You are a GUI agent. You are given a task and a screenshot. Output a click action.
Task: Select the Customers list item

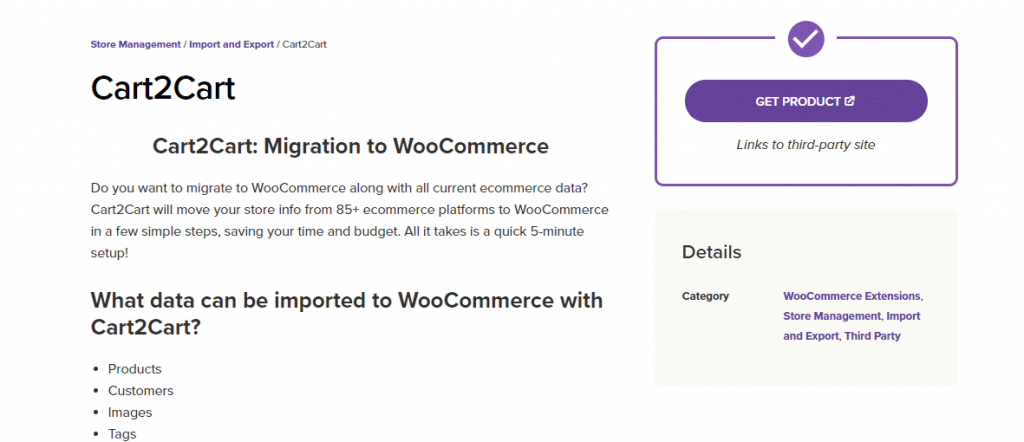141,391
